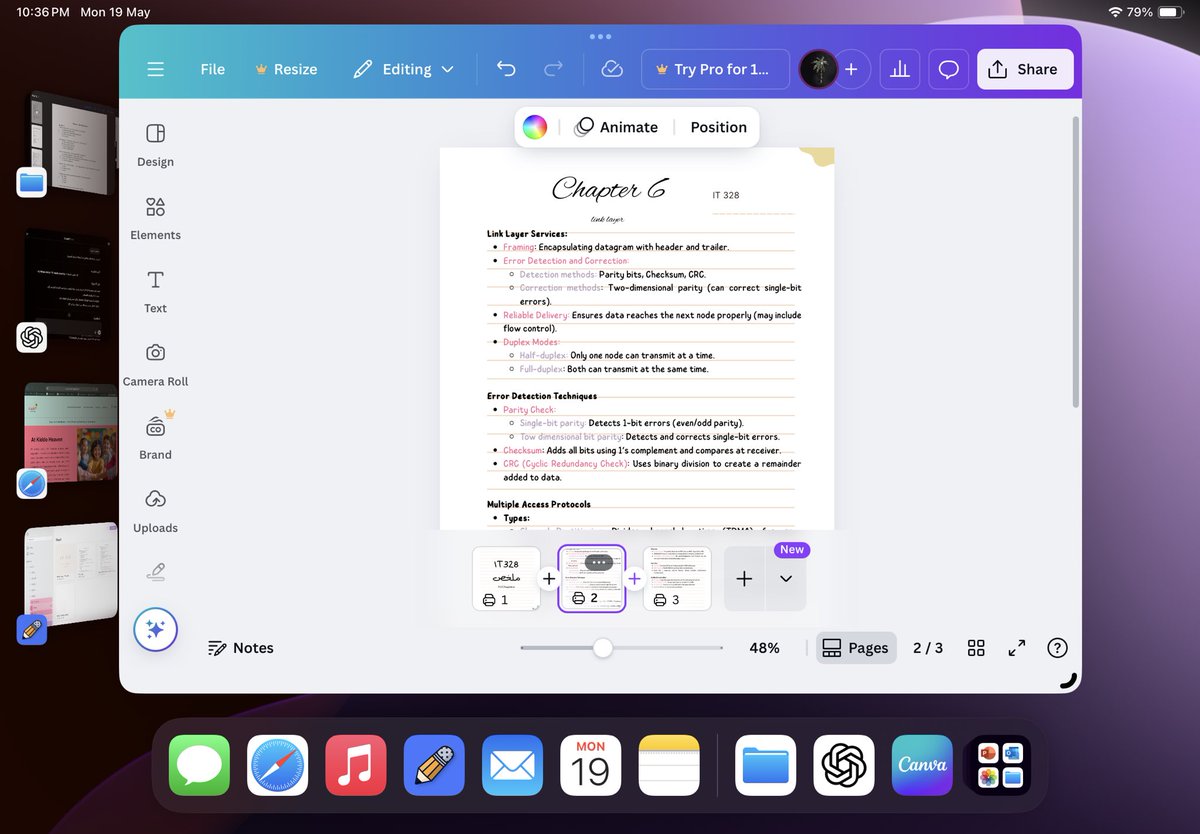Open the Notes panel
Image resolution: width=1200 pixels, height=834 pixels.
click(240, 648)
